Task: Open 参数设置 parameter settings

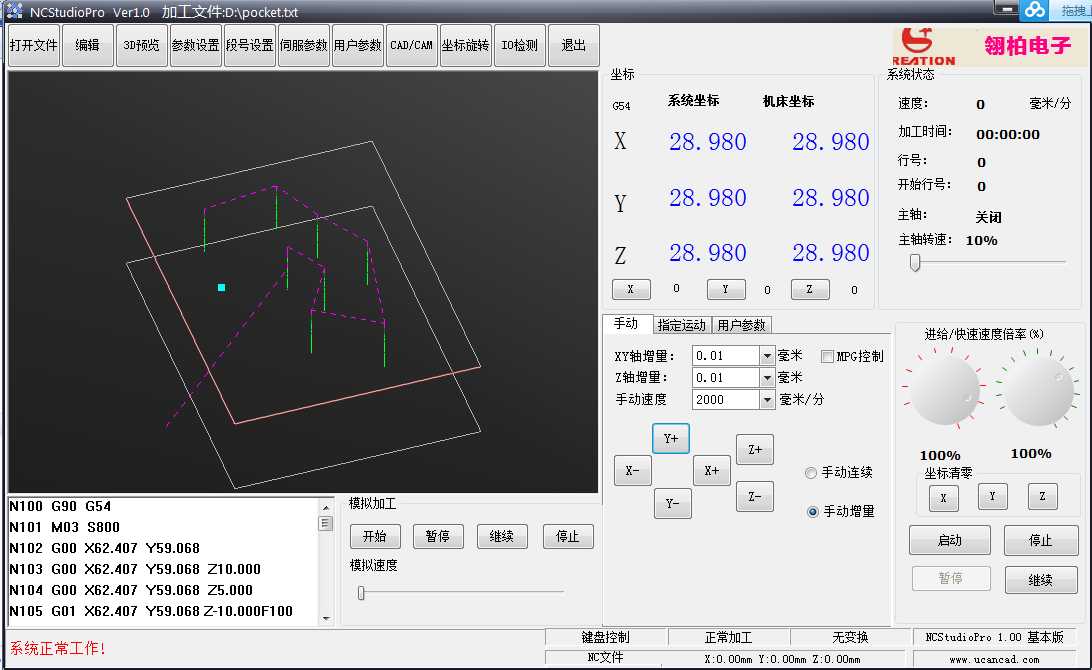Action: click(x=196, y=45)
